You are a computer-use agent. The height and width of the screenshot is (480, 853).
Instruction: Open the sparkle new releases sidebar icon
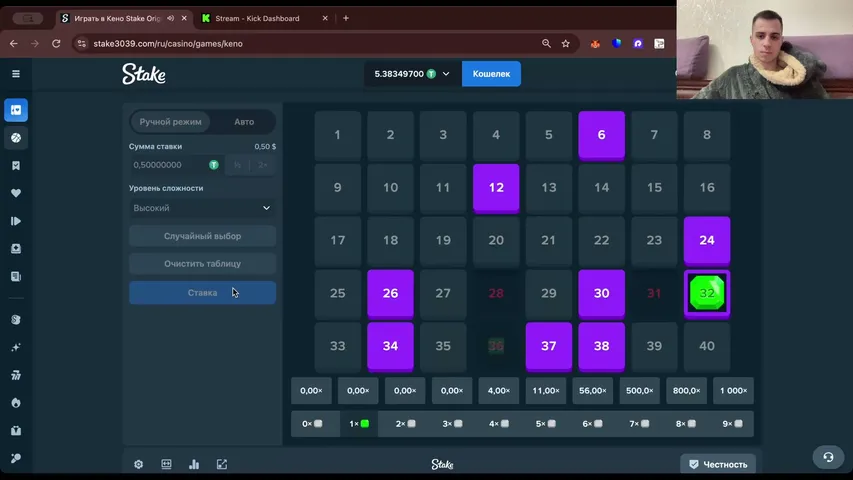pyautogui.click(x=16, y=347)
